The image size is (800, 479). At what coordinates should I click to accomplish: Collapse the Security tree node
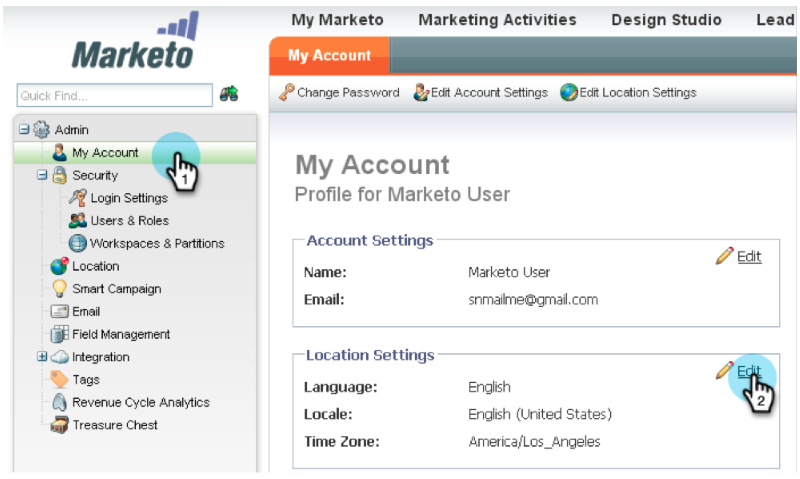pos(42,175)
